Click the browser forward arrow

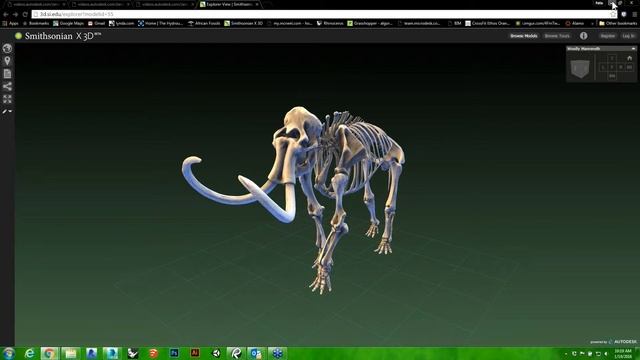[x=15, y=14]
